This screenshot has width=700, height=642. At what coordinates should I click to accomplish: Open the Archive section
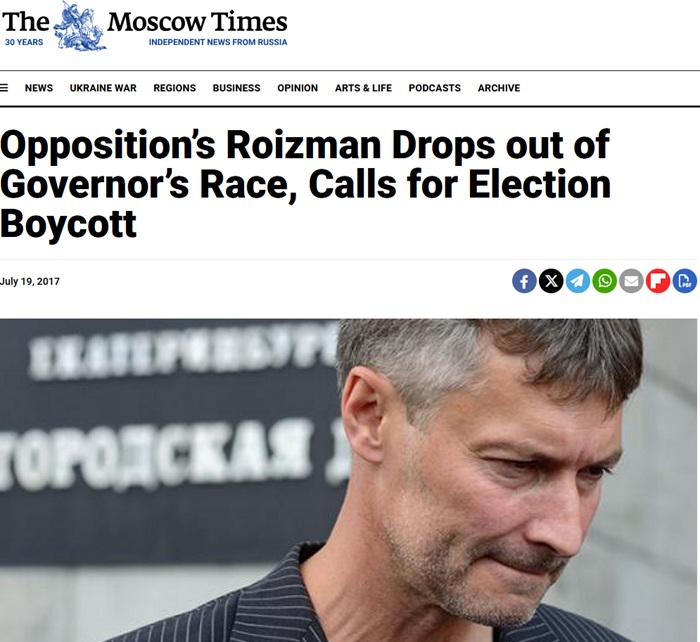pyautogui.click(x=498, y=88)
